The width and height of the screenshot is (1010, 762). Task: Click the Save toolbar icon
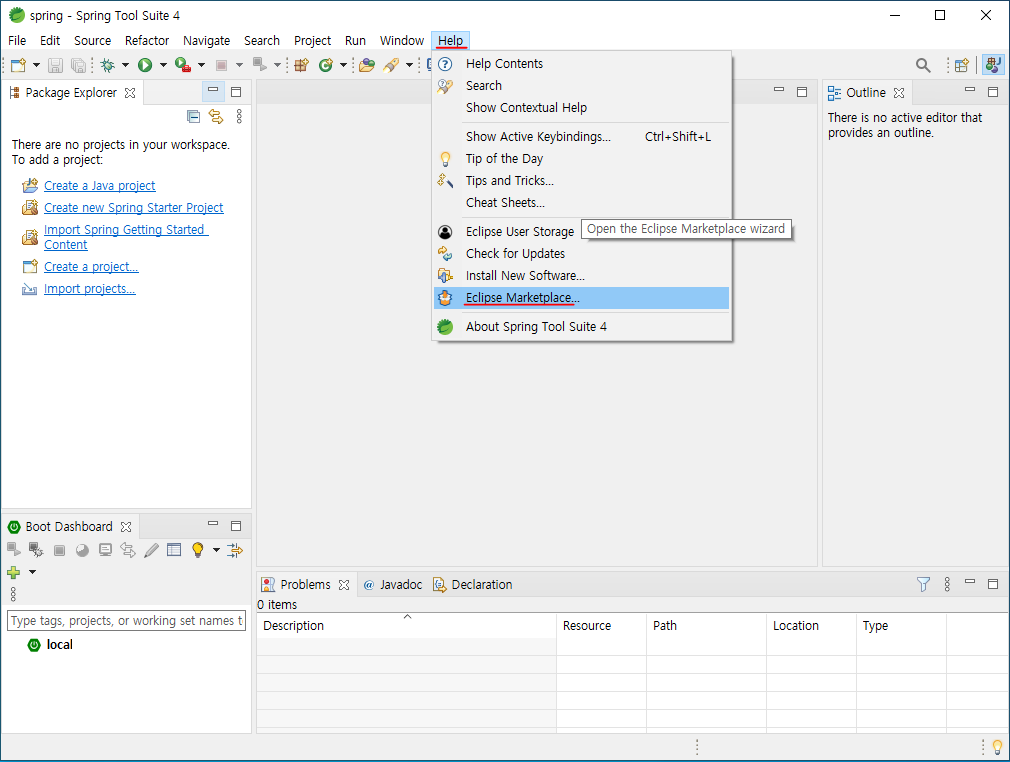pos(55,65)
